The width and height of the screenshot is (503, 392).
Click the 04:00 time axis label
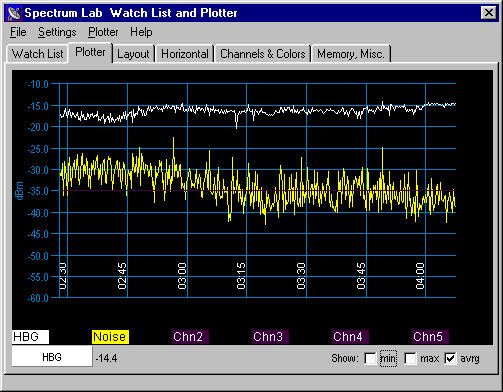tap(420, 276)
